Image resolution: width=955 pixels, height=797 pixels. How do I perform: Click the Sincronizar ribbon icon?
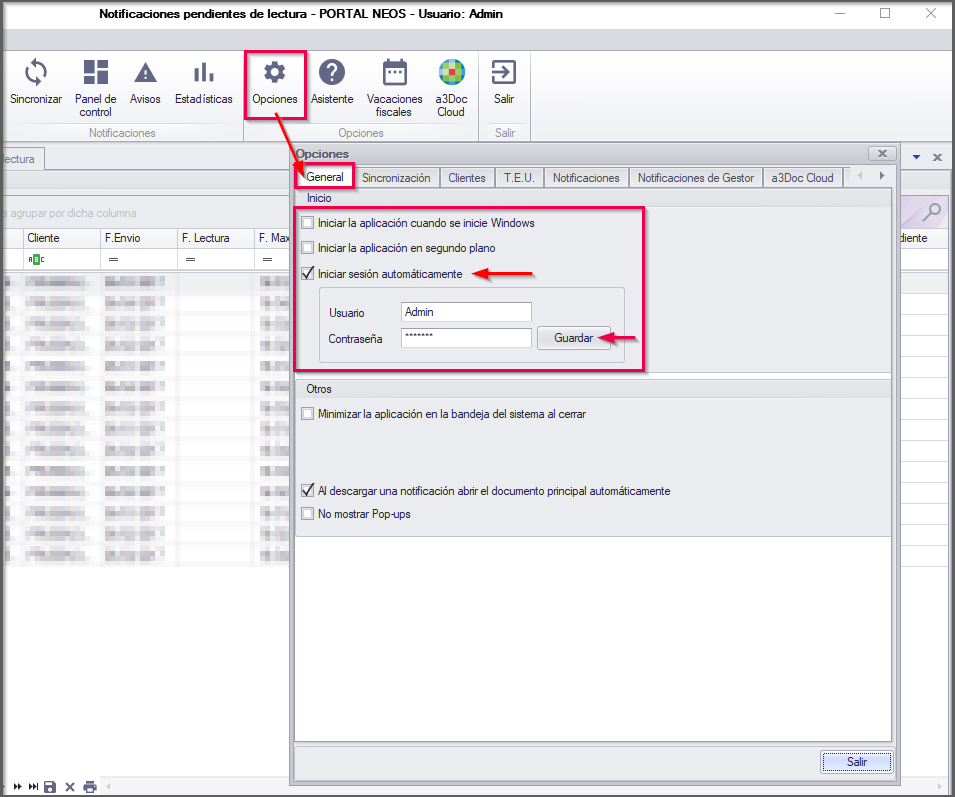tap(36, 73)
